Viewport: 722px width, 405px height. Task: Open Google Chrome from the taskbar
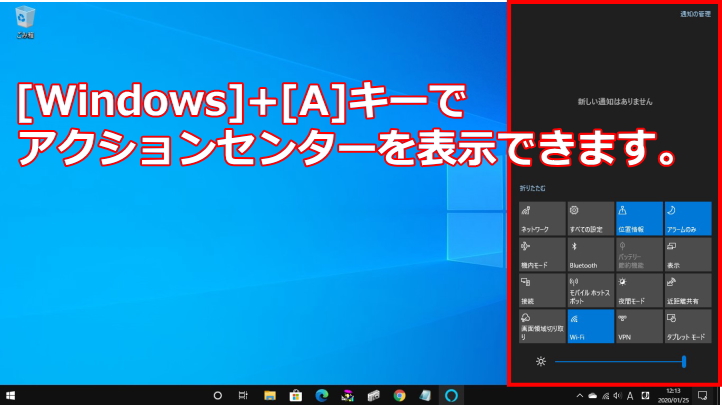click(399, 395)
